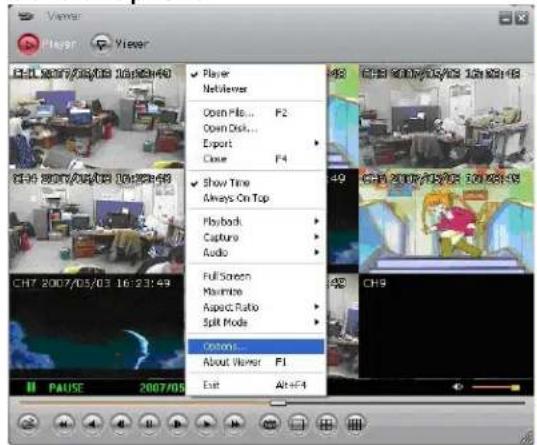Select the CH1 camera feed
537x445 pixels.
pyautogui.click(x=97, y=116)
